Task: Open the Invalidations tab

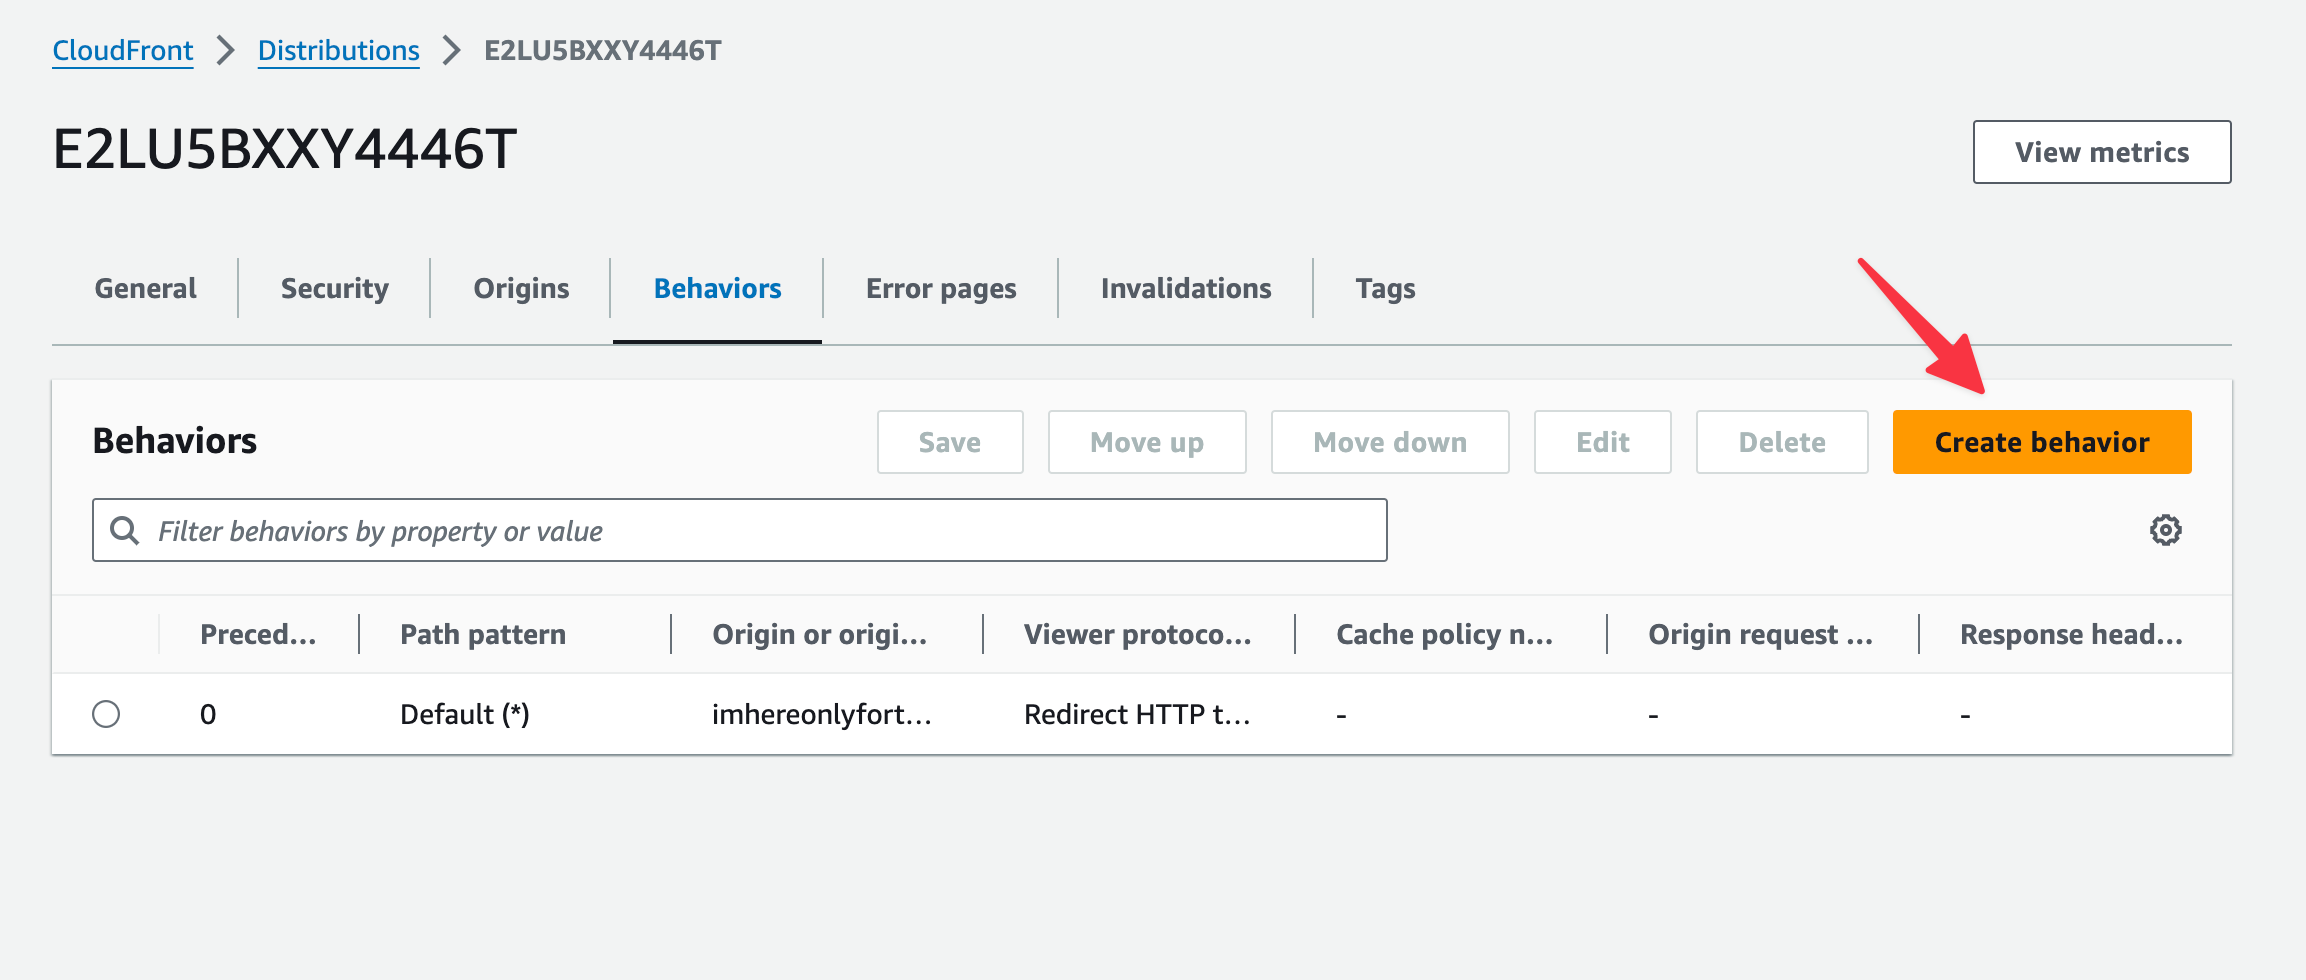Action: click(1185, 289)
